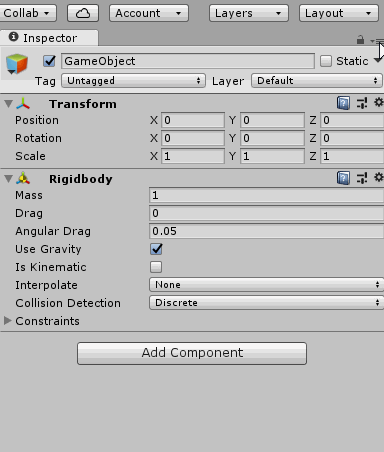Open the Inspector panel options menu

(x=378, y=41)
